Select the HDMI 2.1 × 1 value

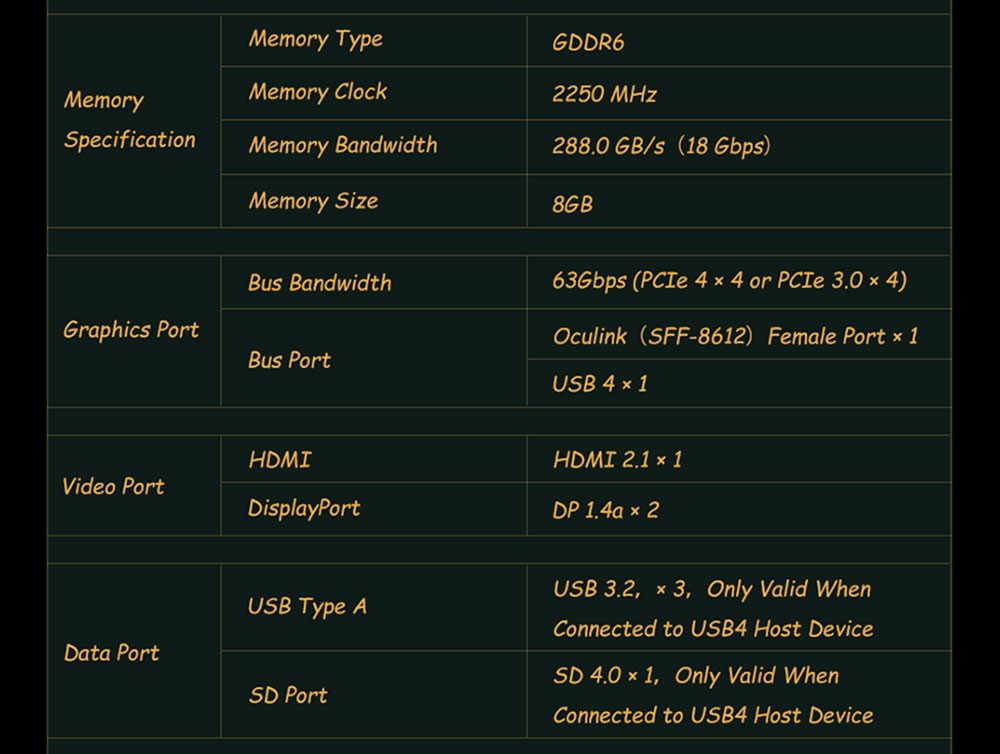pos(617,460)
